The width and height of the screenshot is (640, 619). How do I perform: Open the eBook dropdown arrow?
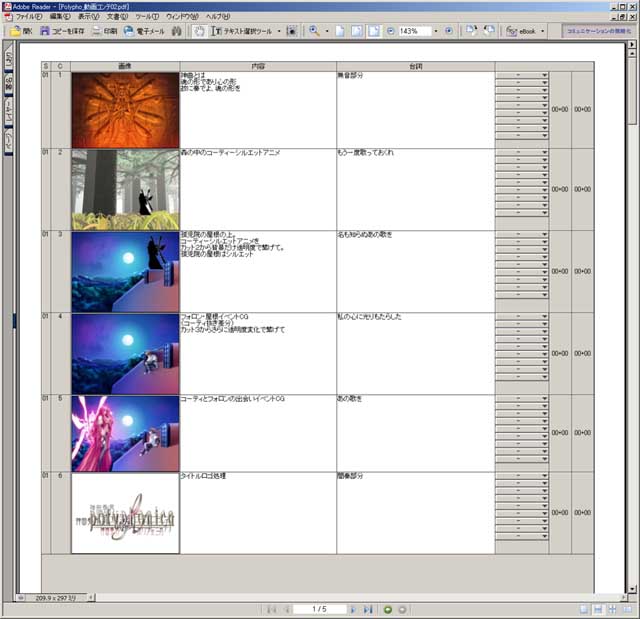(x=542, y=31)
